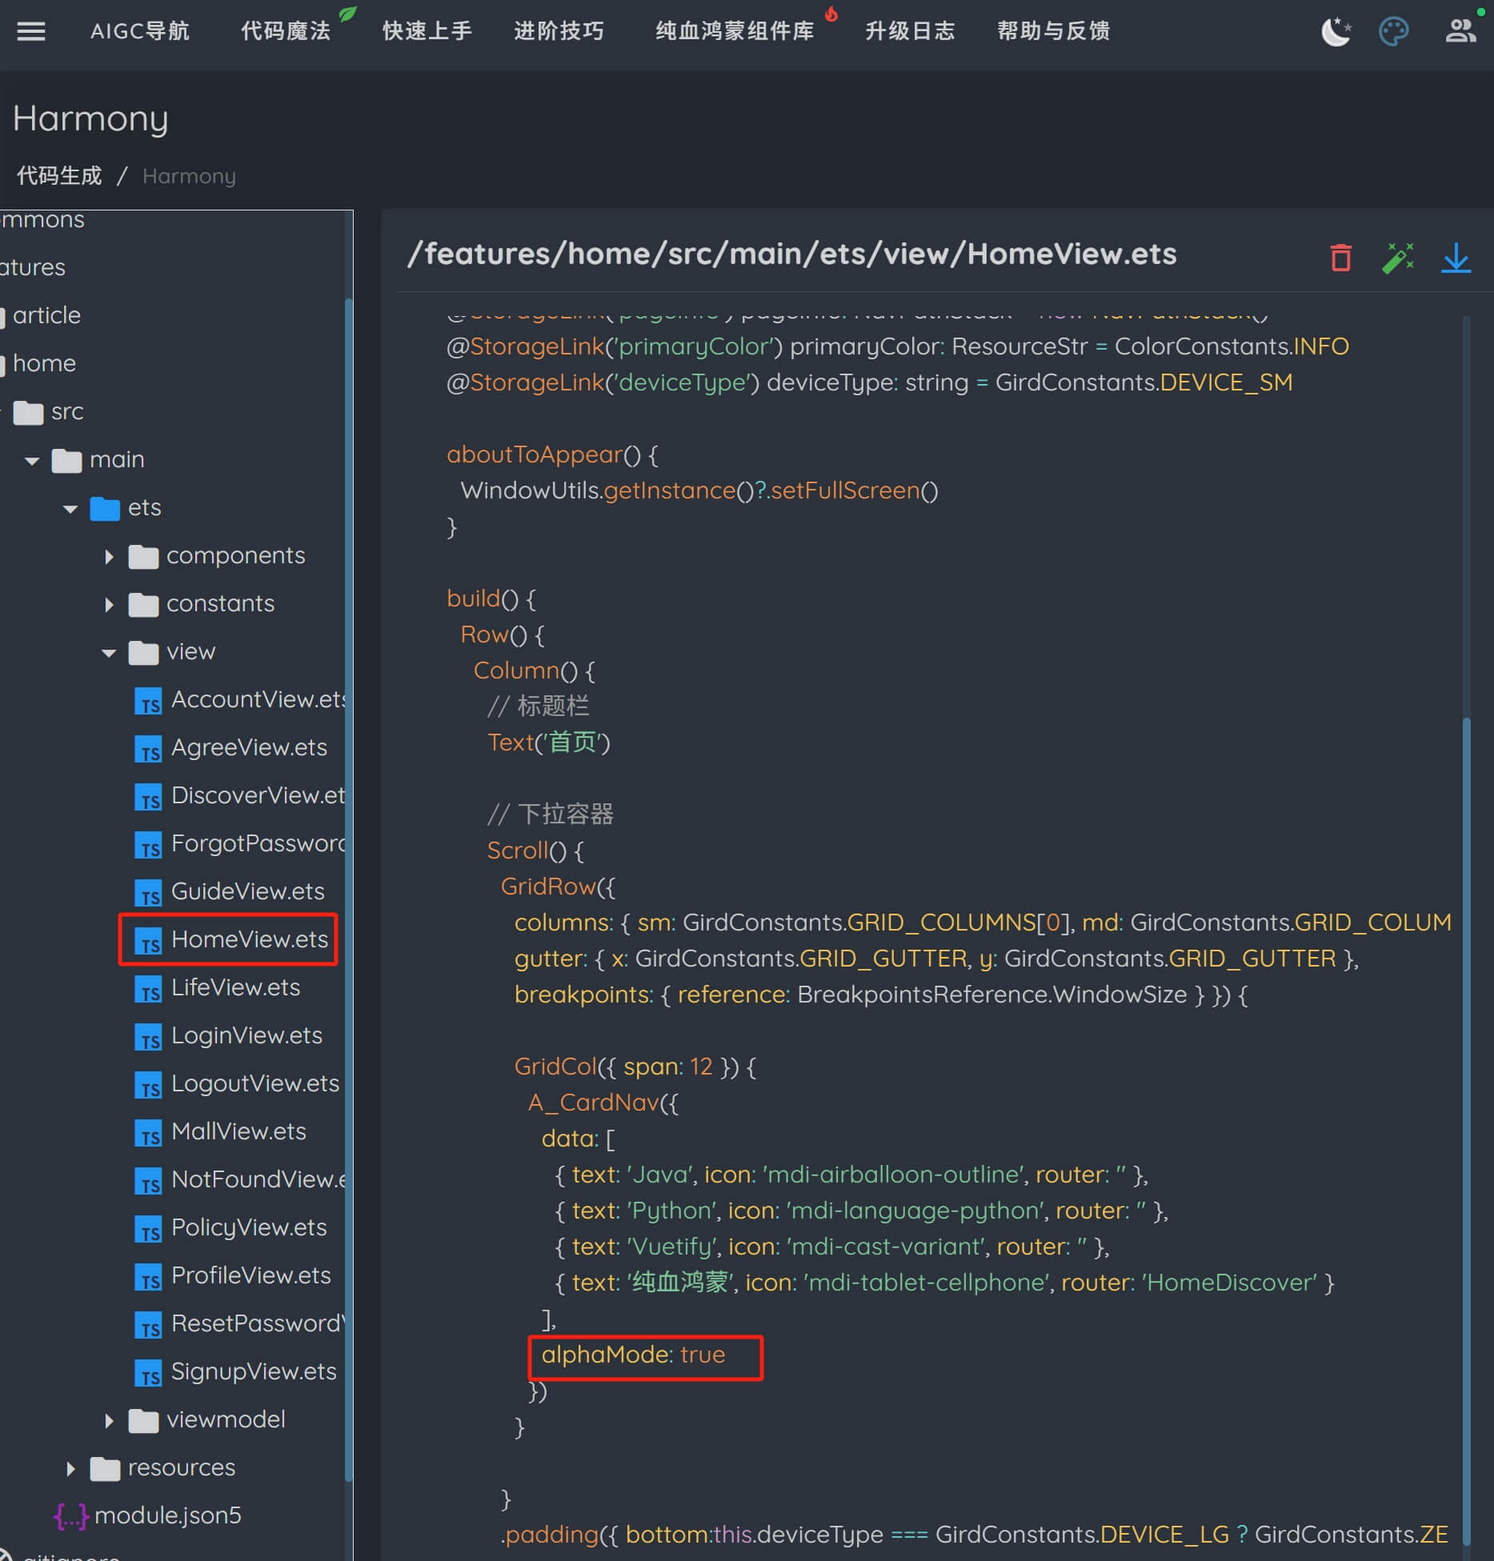Expand the viewmodel folder arrow
Screen dimensions: 1494x1561
pos(109,1421)
